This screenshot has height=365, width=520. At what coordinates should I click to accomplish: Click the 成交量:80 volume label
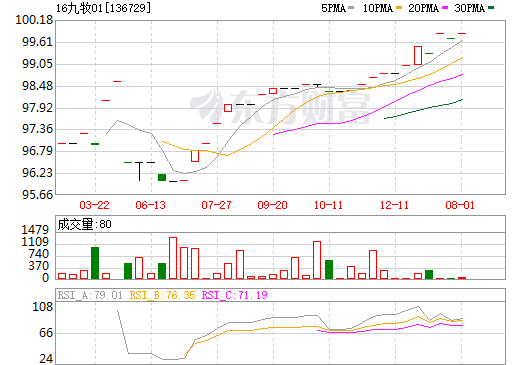coord(85,224)
